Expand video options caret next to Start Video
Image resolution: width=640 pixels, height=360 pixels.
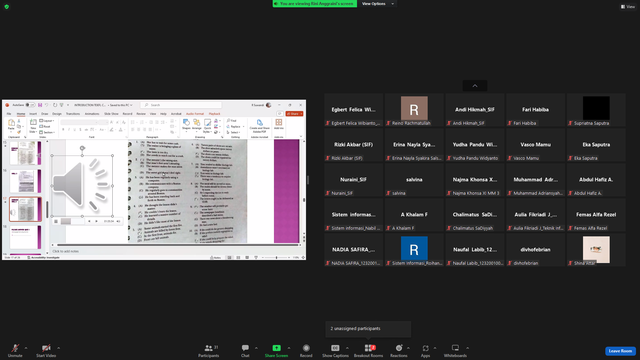[x=59, y=348]
